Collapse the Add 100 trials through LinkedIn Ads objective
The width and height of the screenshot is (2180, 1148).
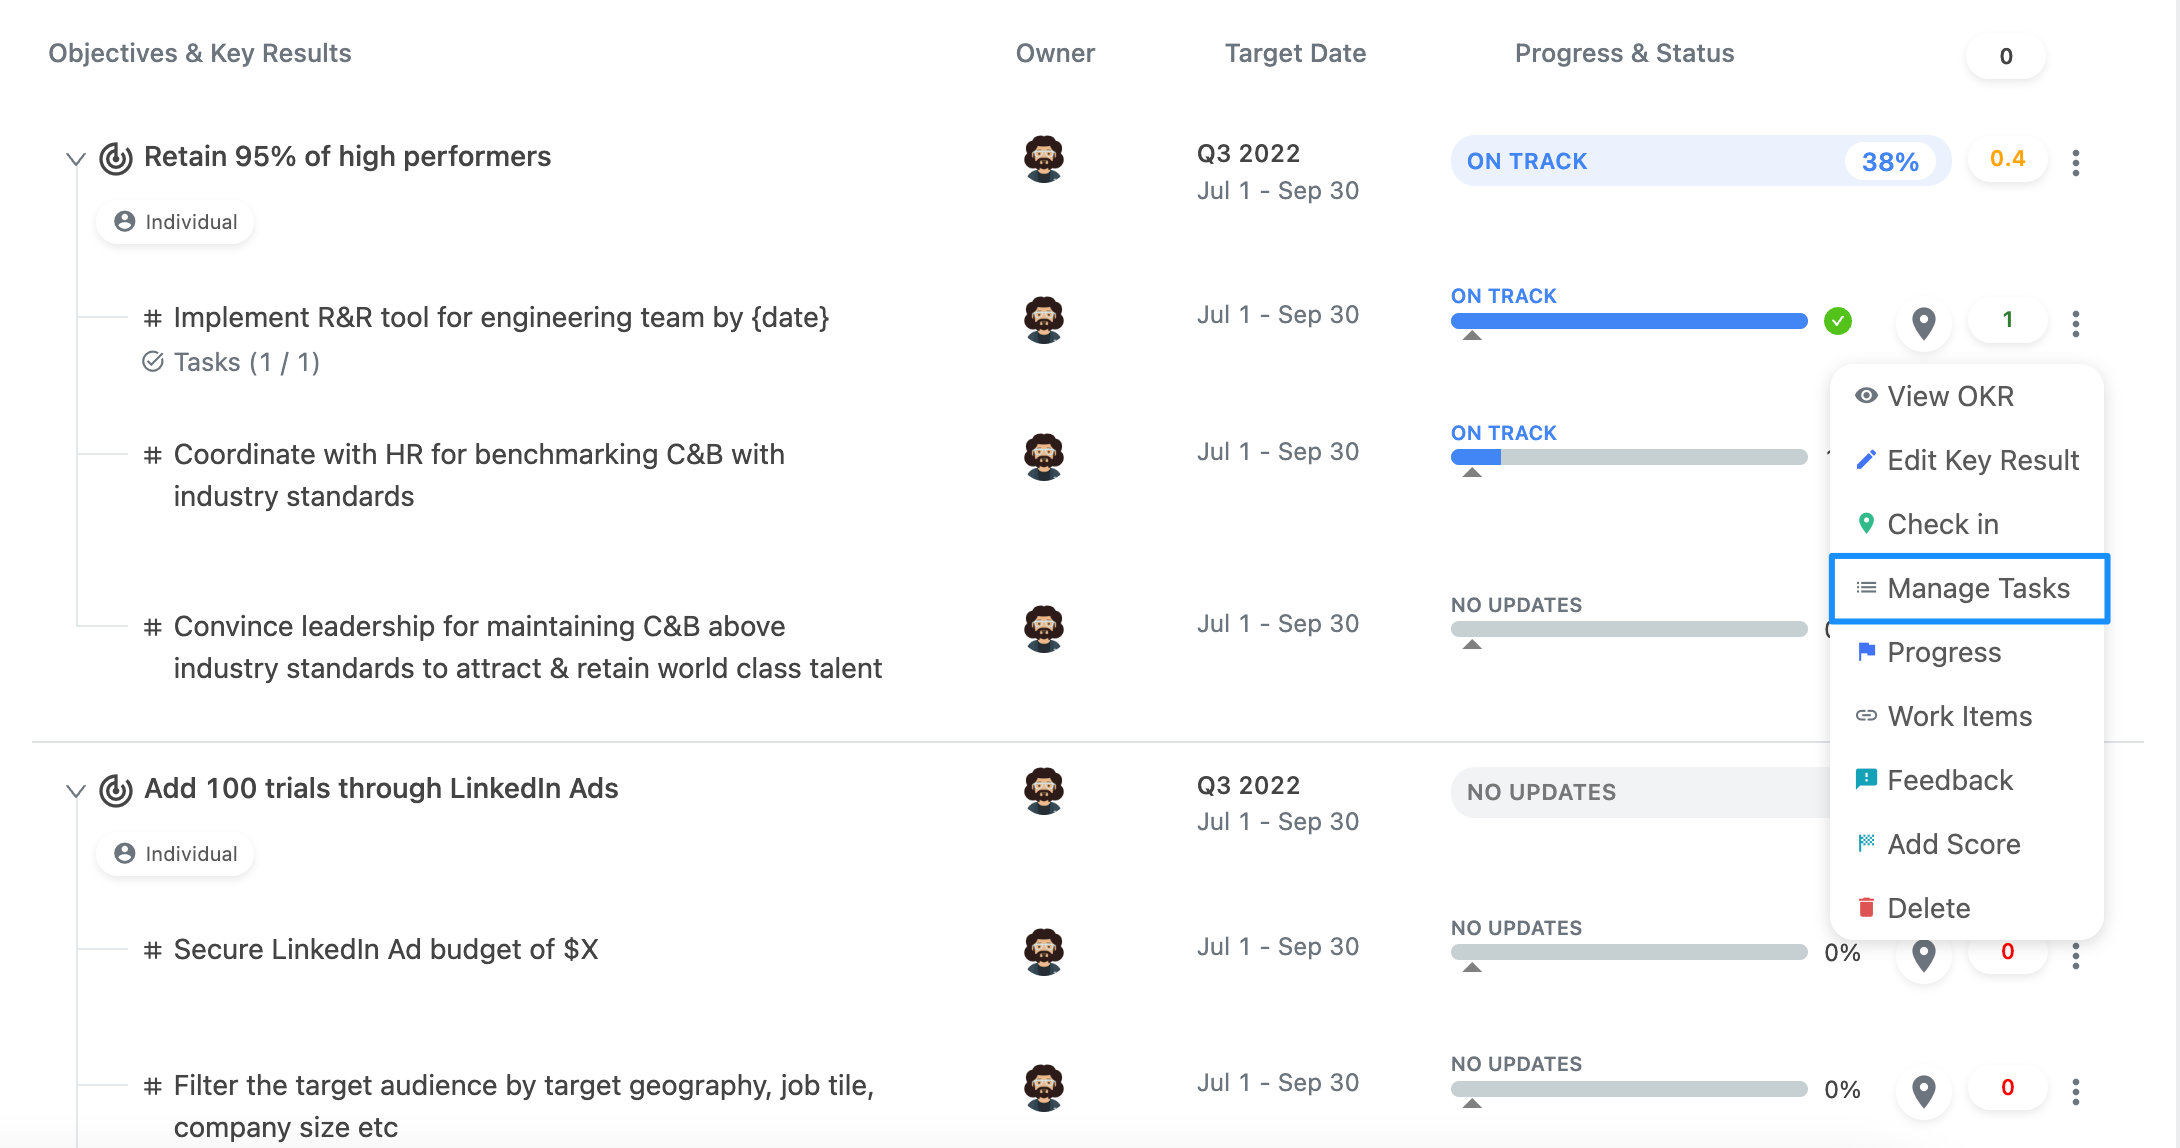pos(75,791)
